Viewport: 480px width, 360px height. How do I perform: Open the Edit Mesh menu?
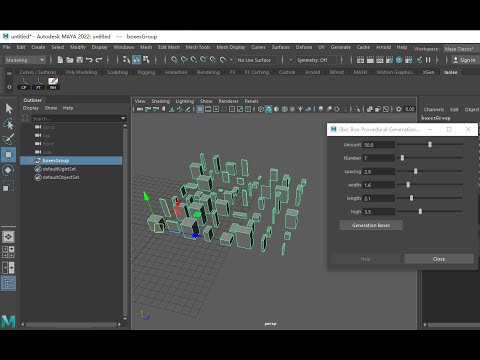tap(169, 47)
